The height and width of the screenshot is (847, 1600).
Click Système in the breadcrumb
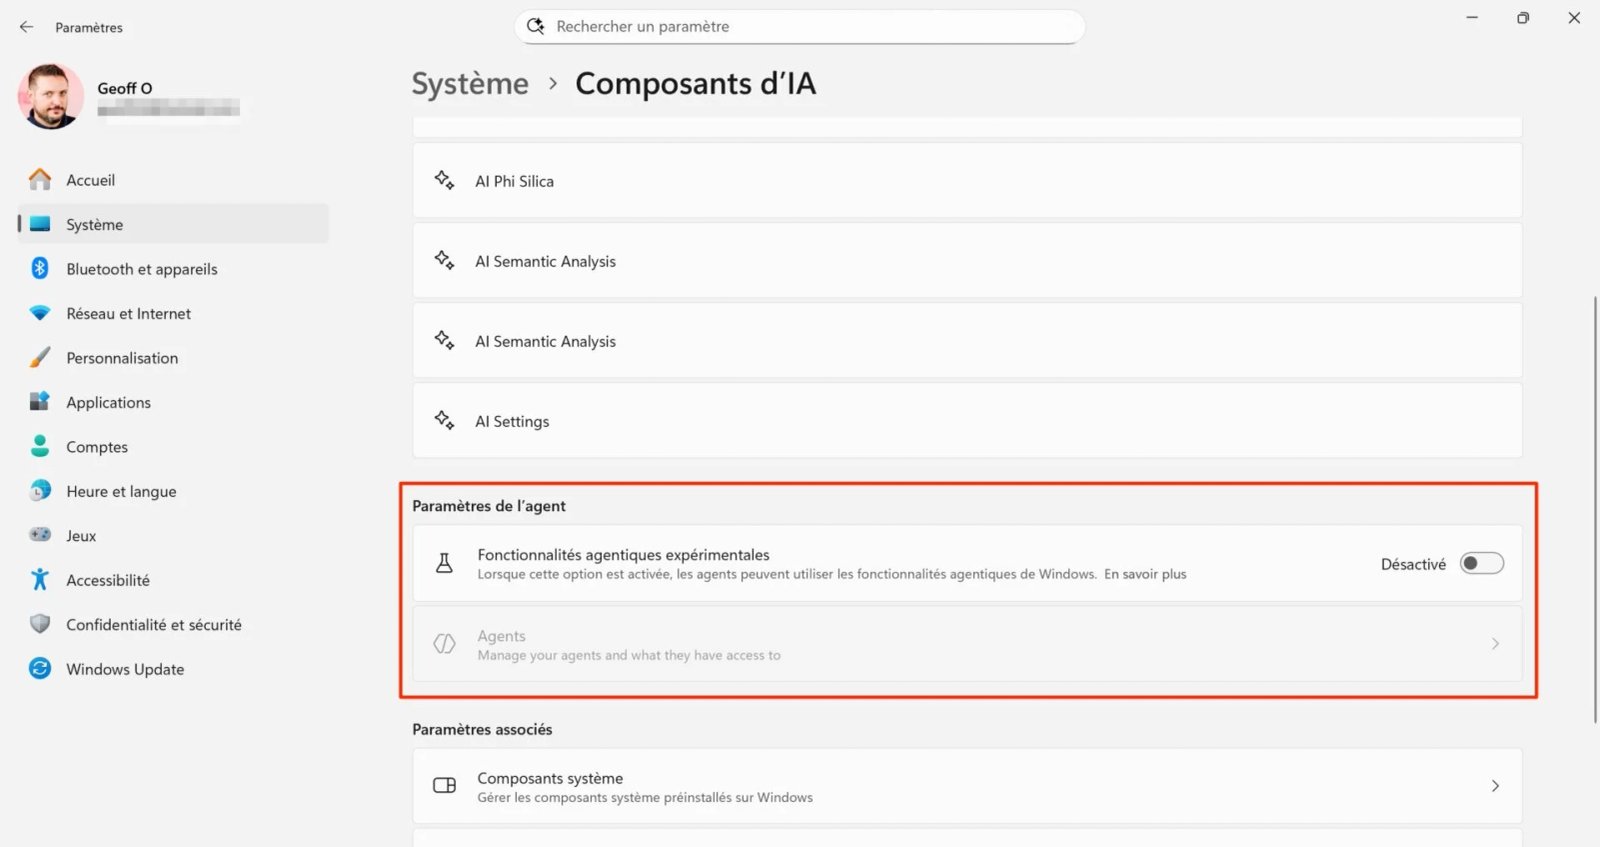click(470, 84)
